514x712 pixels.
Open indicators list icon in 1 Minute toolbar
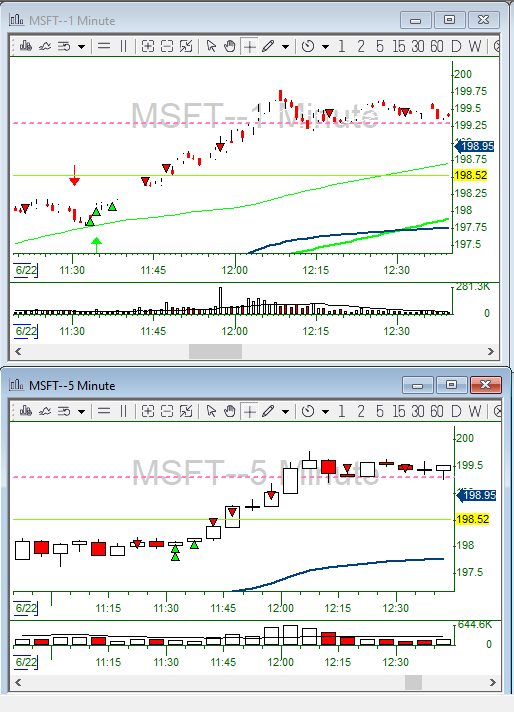(x=64, y=46)
